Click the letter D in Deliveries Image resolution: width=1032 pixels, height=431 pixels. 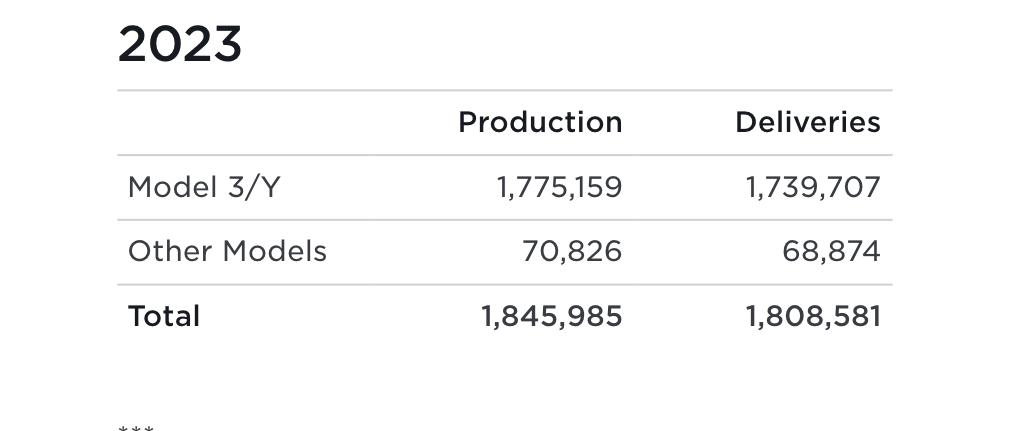[x=746, y=122]
